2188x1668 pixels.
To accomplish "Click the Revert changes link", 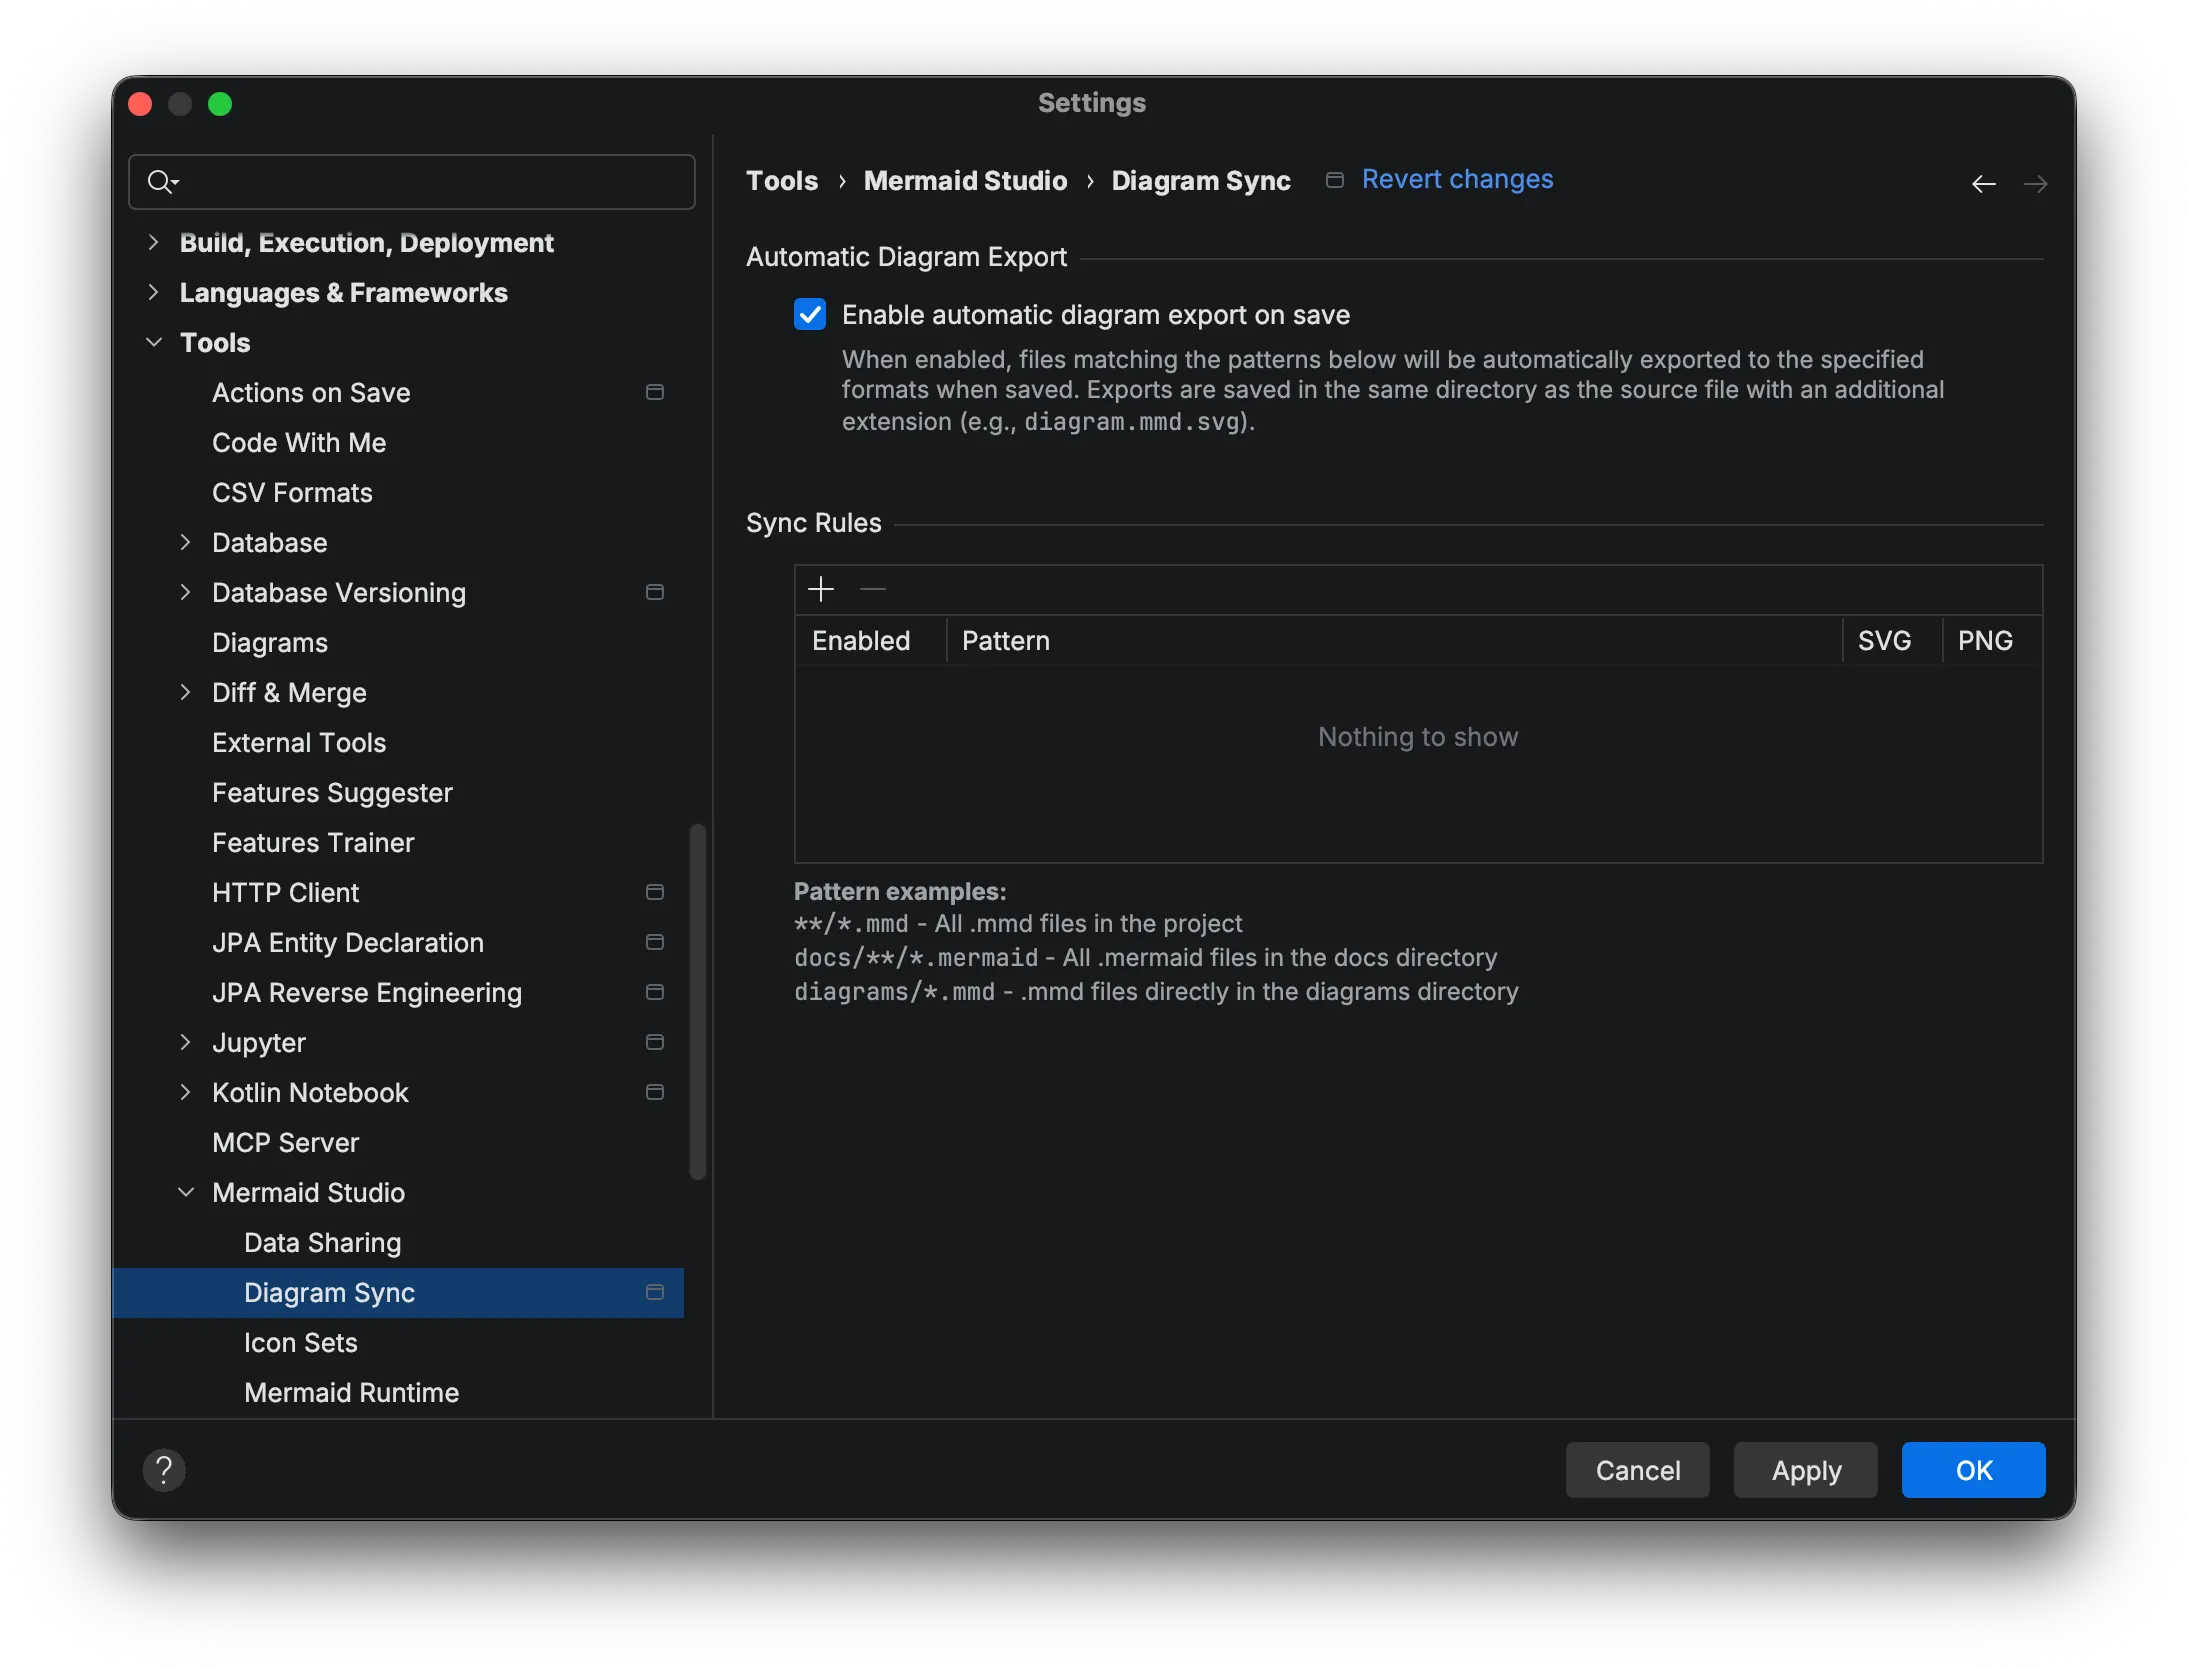I will pos(1457,179).
